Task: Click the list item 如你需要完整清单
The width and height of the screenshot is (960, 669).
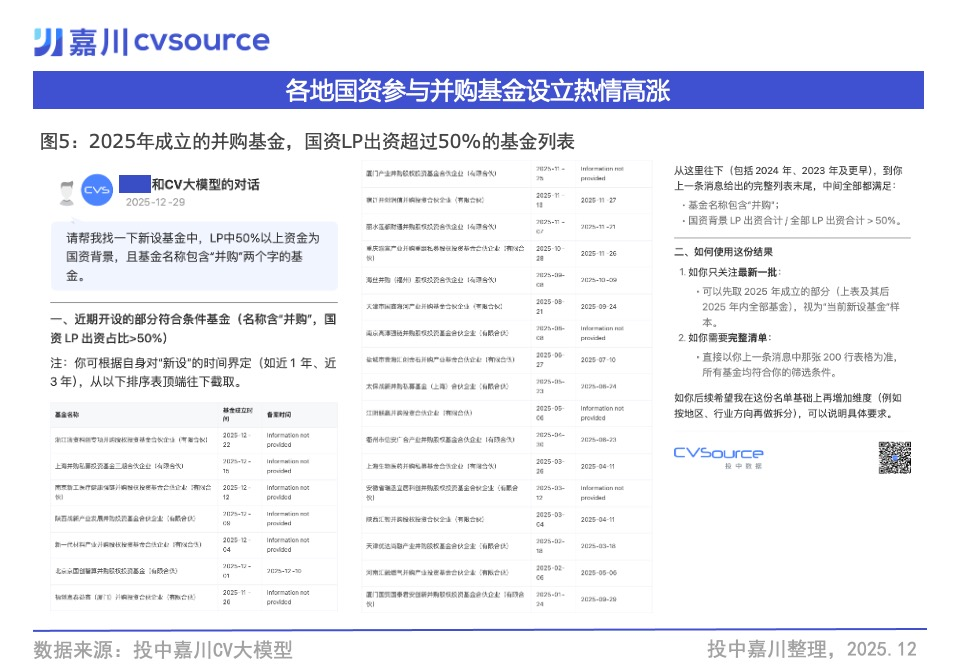Action: coord(729,337)
